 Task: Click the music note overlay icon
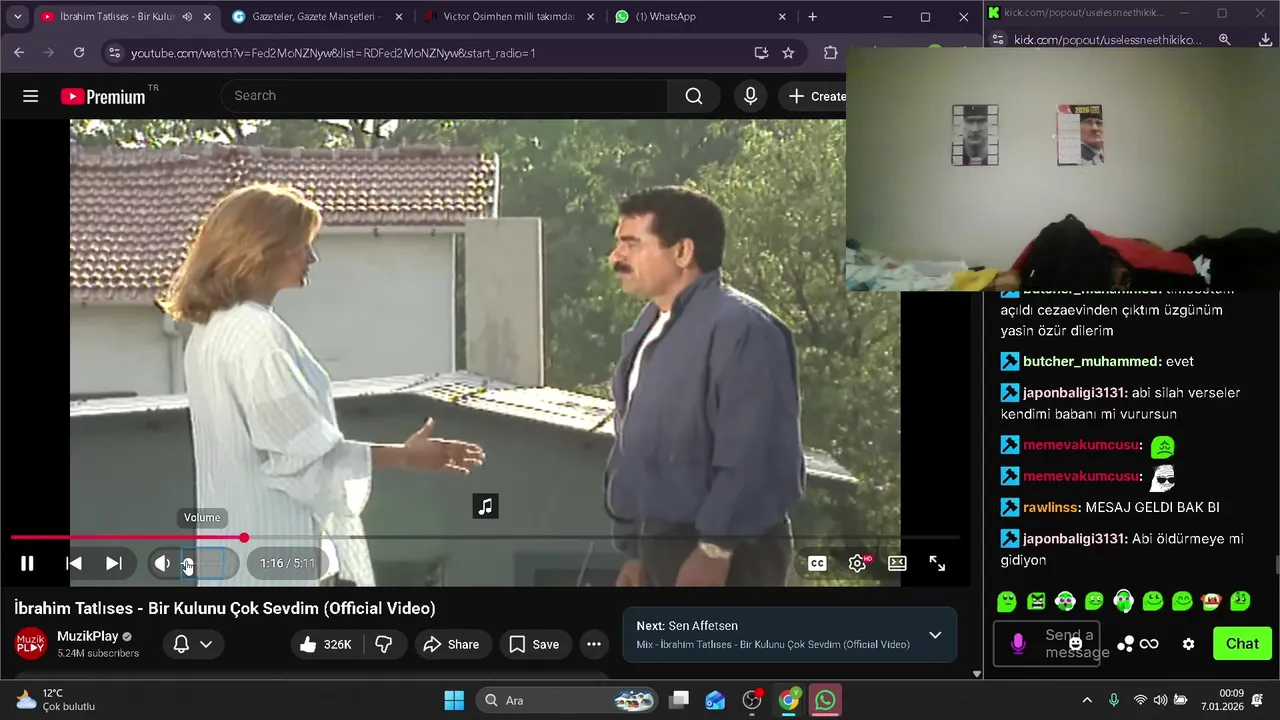[x=485, y=506]
